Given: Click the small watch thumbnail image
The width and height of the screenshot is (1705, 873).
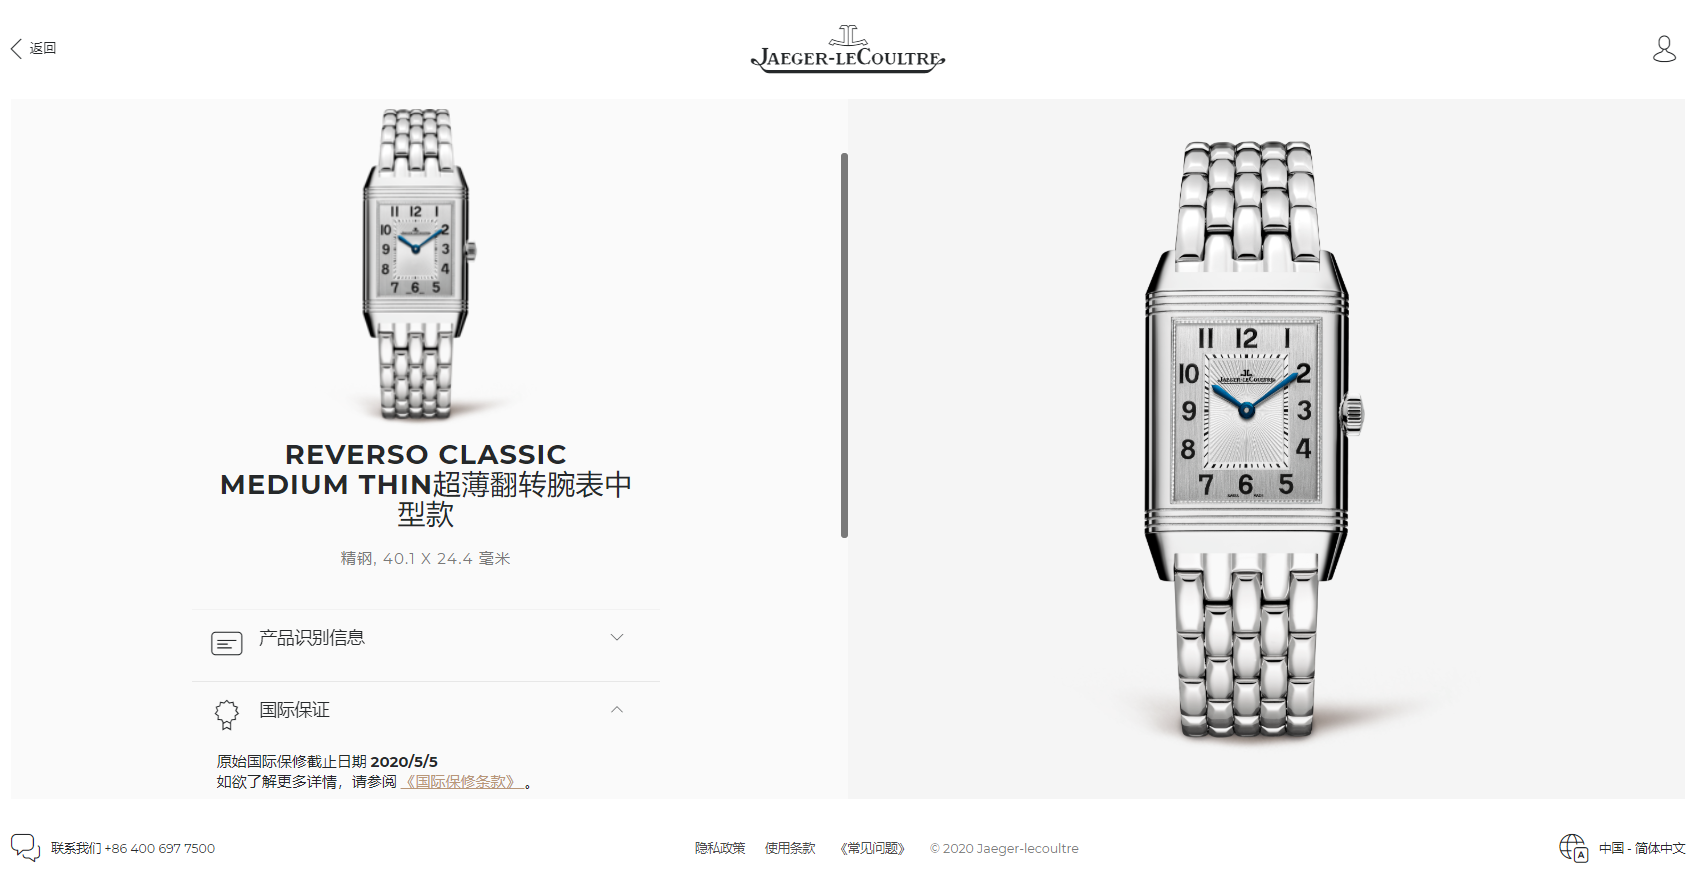Looking at the screenshot, I should coord(416,264).
